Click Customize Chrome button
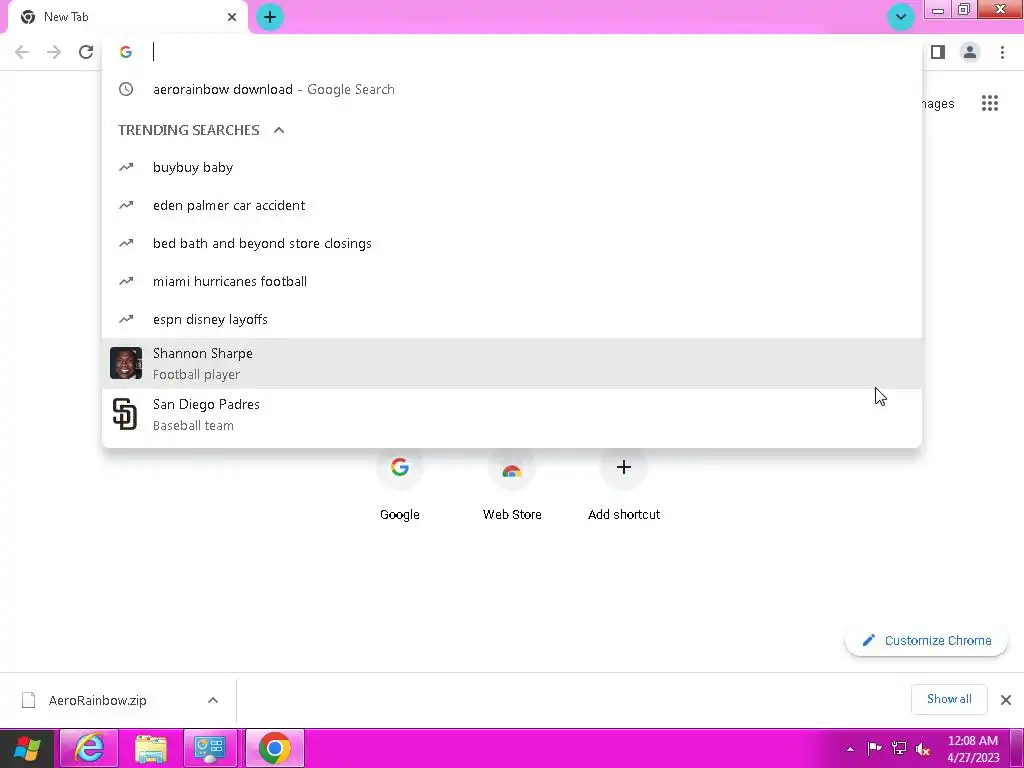This screenshot has height=768, width=1024. [x=927, y=641]
